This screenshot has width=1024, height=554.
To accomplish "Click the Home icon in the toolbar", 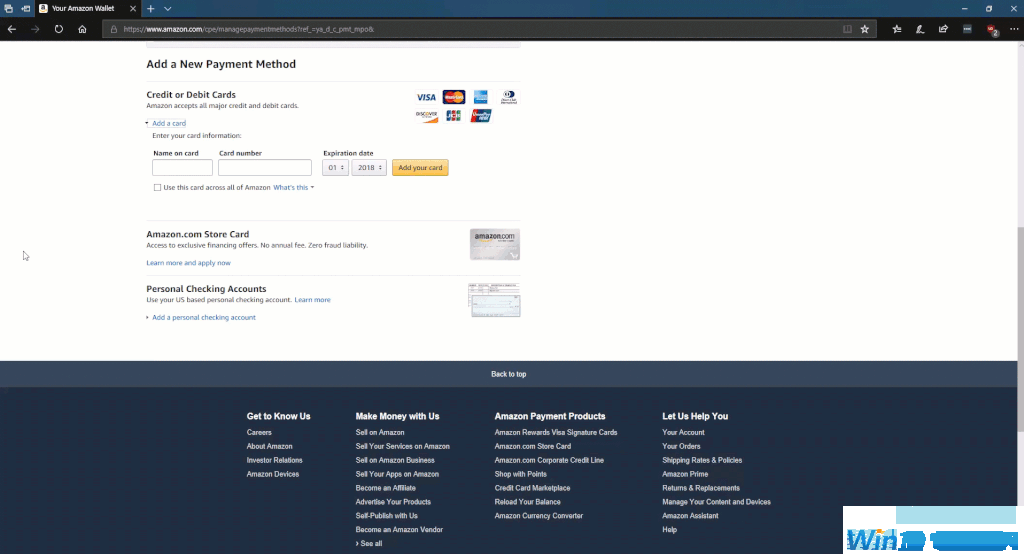I will [x=83, y=29].
